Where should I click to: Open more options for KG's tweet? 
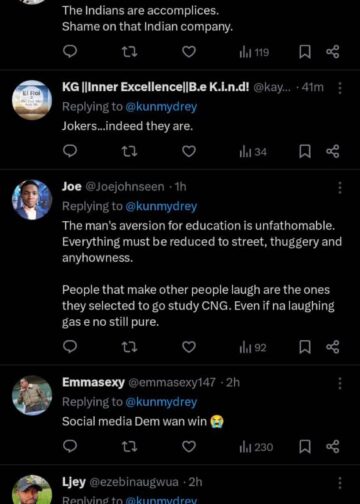340,88
